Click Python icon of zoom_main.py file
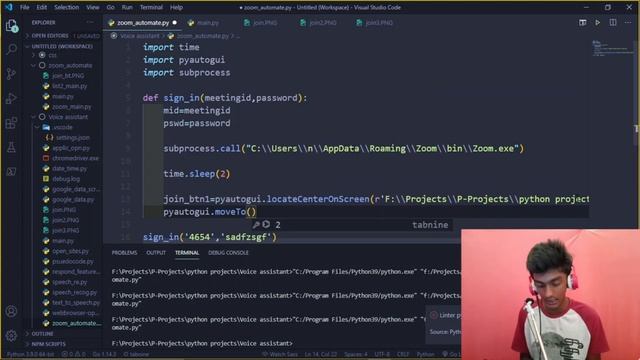This screenshot has height=360, width=640. coord(46,107)
